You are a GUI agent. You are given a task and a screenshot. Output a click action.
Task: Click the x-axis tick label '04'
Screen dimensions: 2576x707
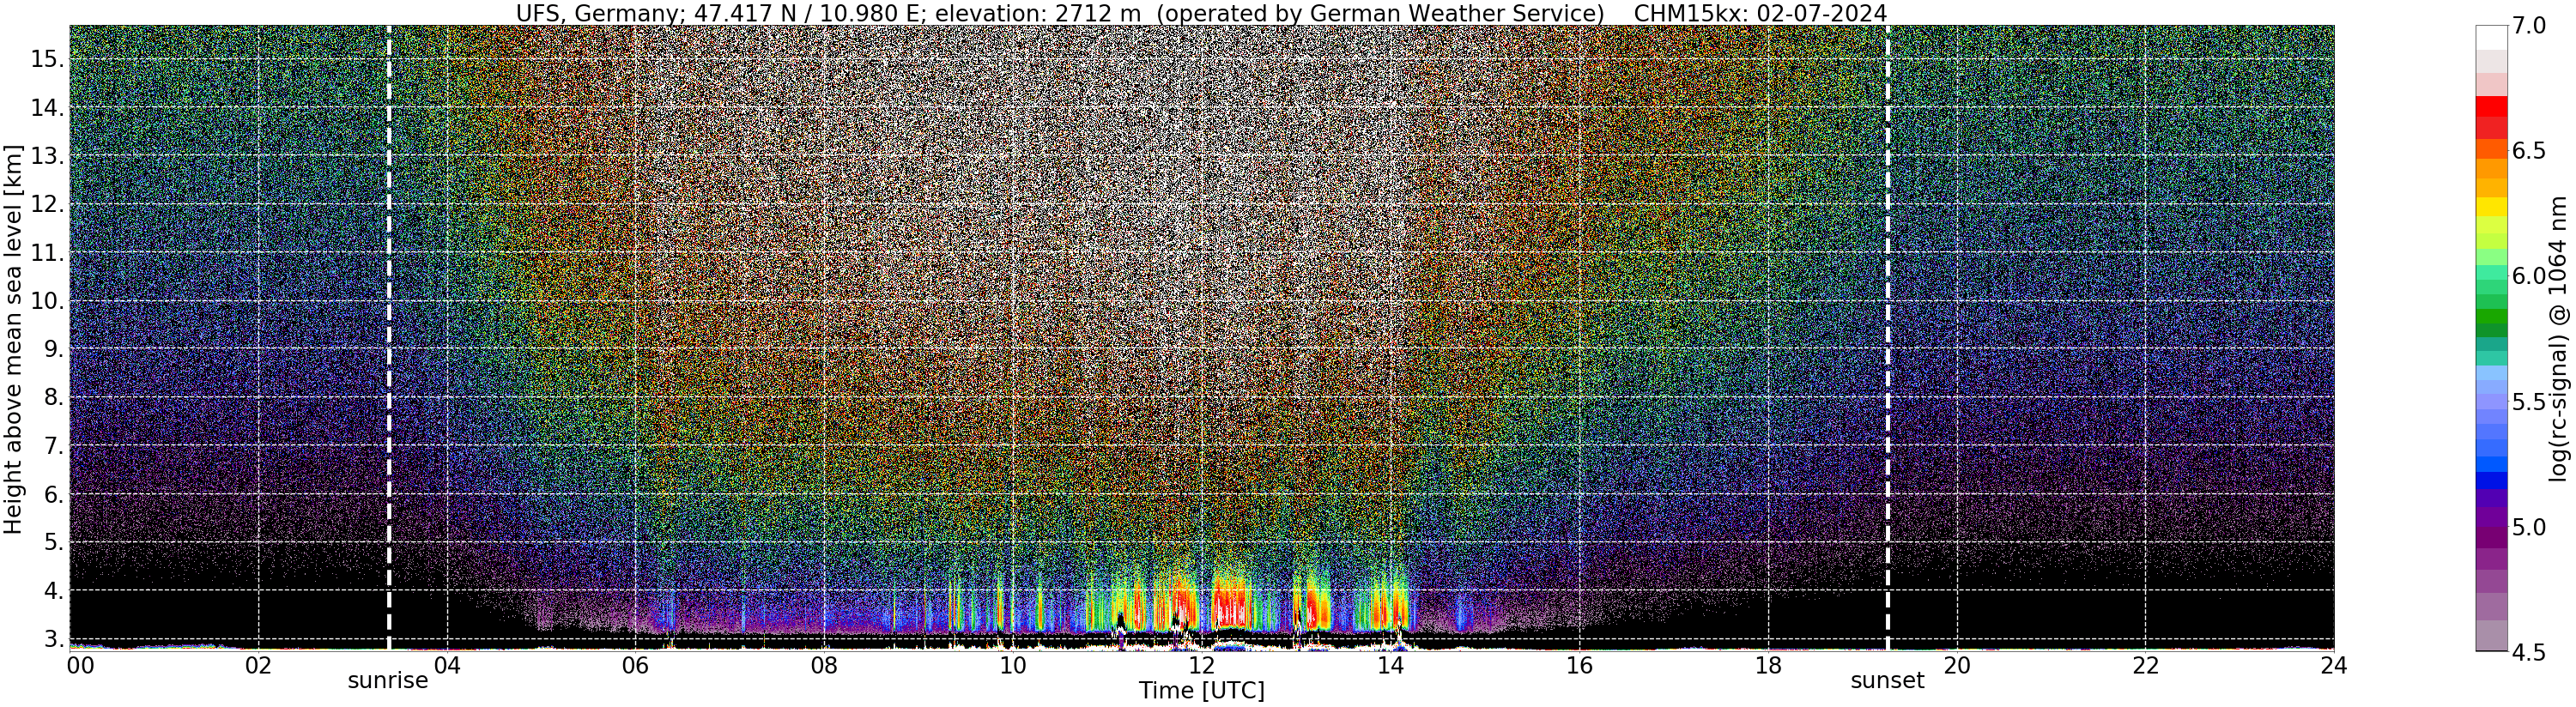pyautogui.click(x=447, y=666)
